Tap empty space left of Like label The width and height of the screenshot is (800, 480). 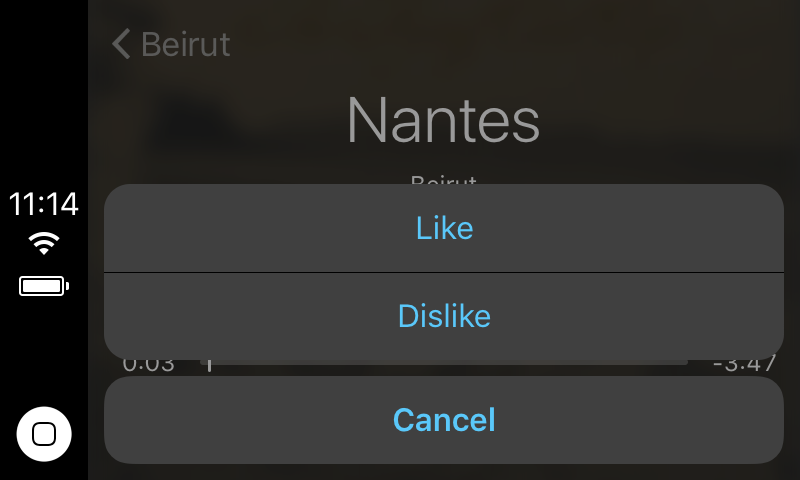tap(250, 229)
